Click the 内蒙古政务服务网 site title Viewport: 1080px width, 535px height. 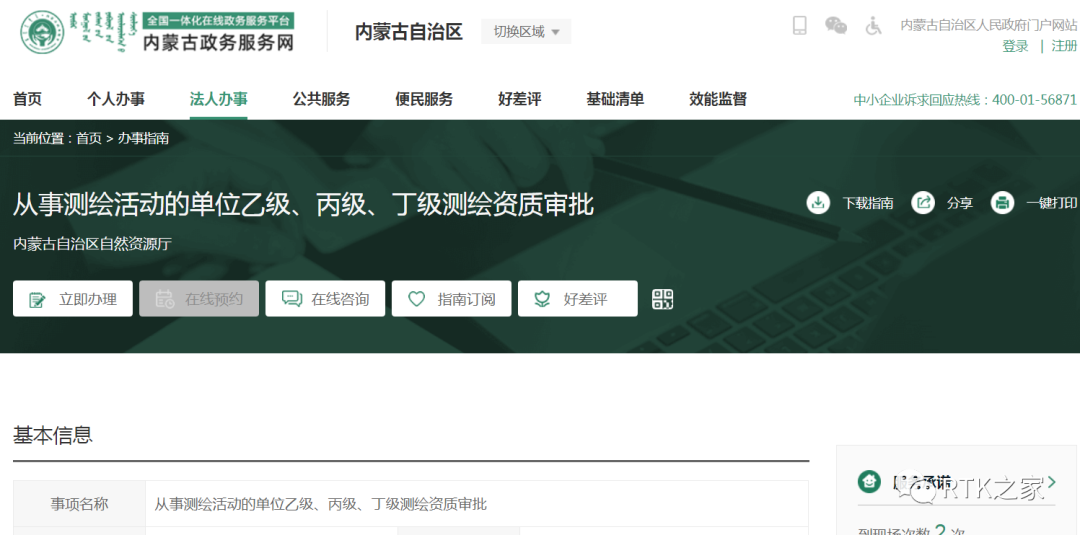[218, 43]
